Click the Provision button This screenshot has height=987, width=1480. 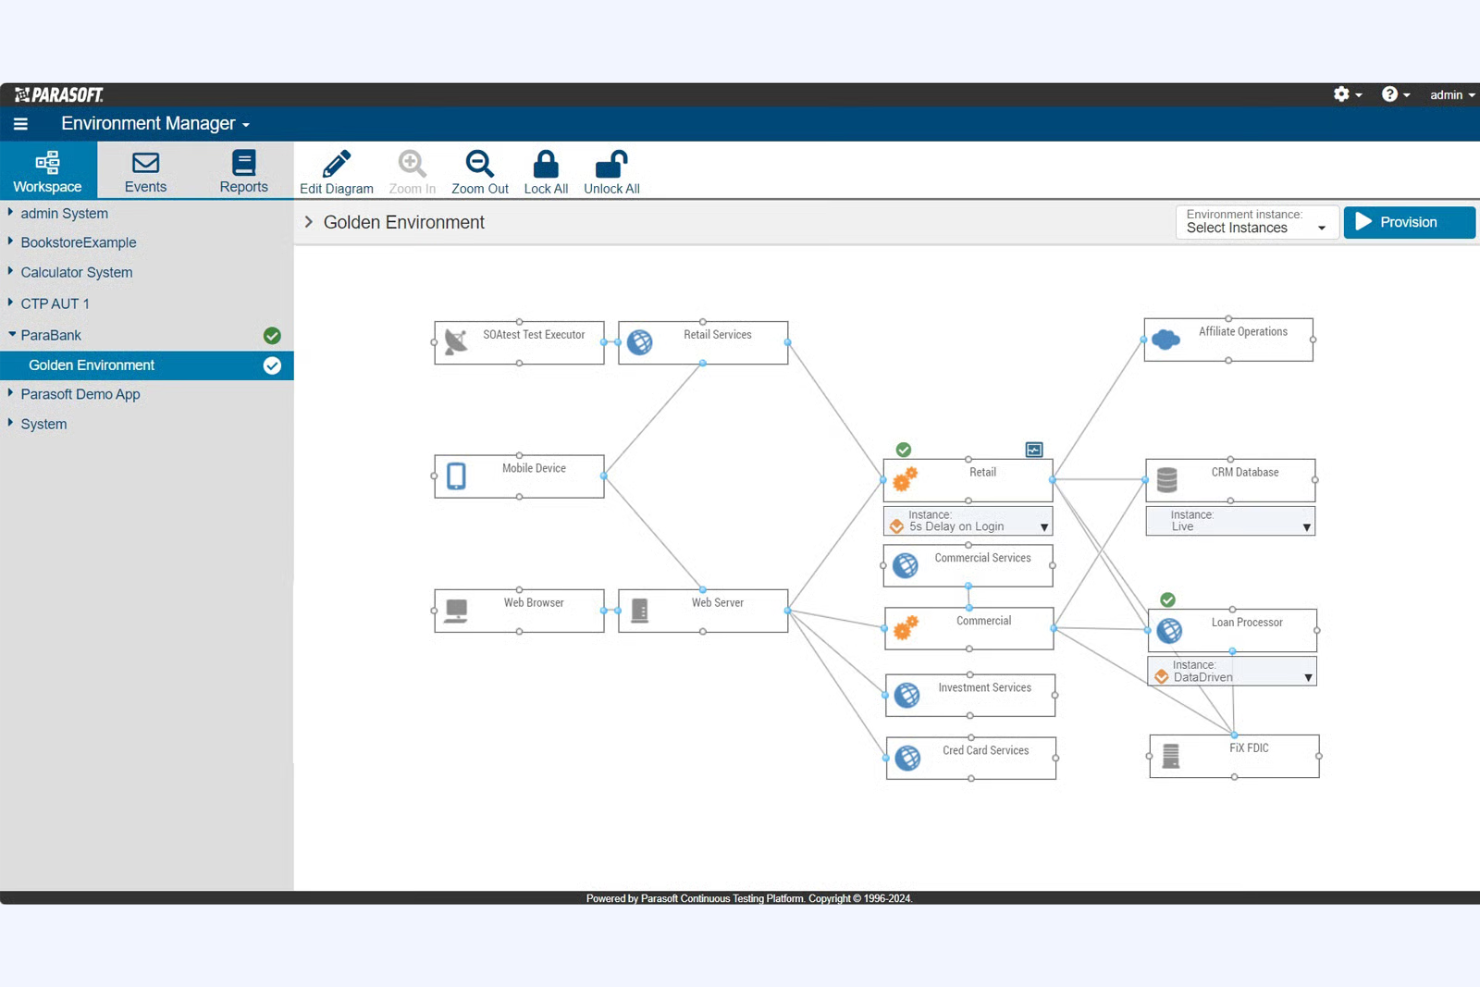[x=1408, y=222]
